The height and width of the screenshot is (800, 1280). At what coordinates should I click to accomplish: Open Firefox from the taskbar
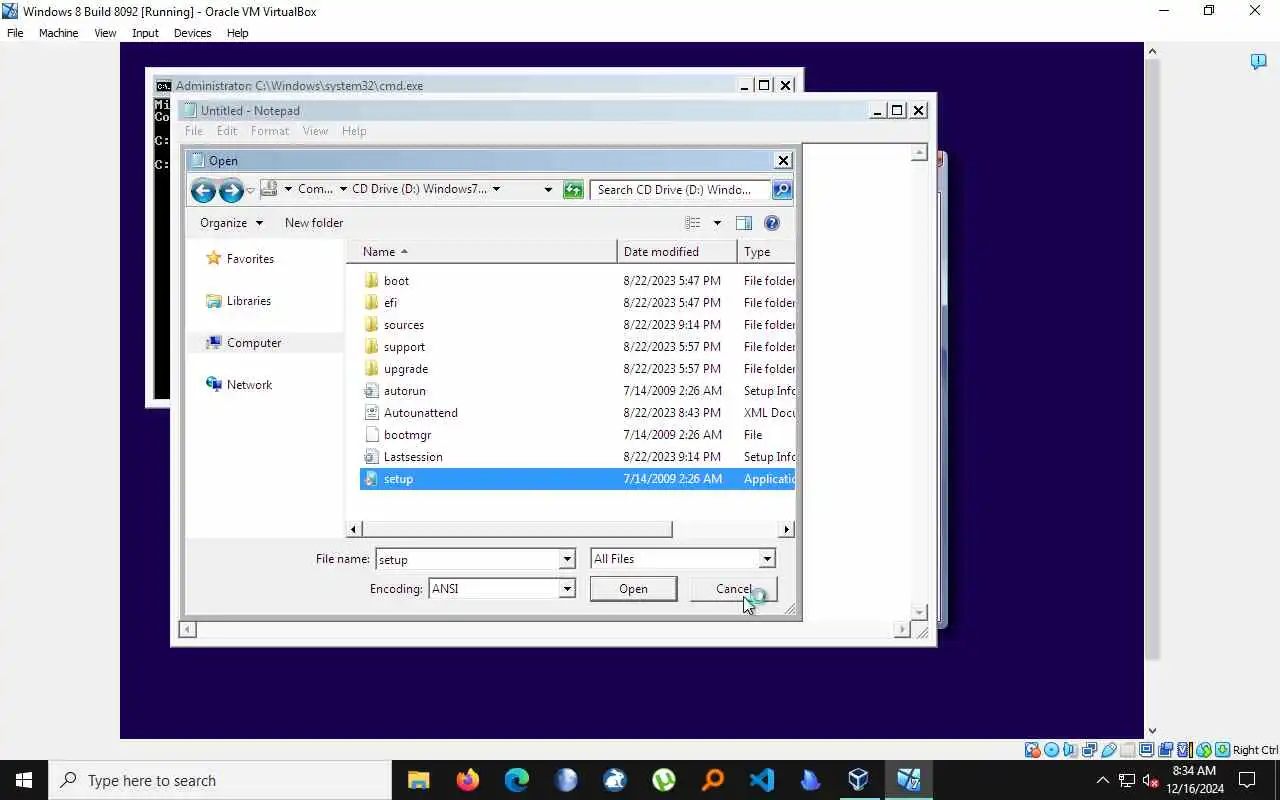pyautogui.click(x=467, y=780)
